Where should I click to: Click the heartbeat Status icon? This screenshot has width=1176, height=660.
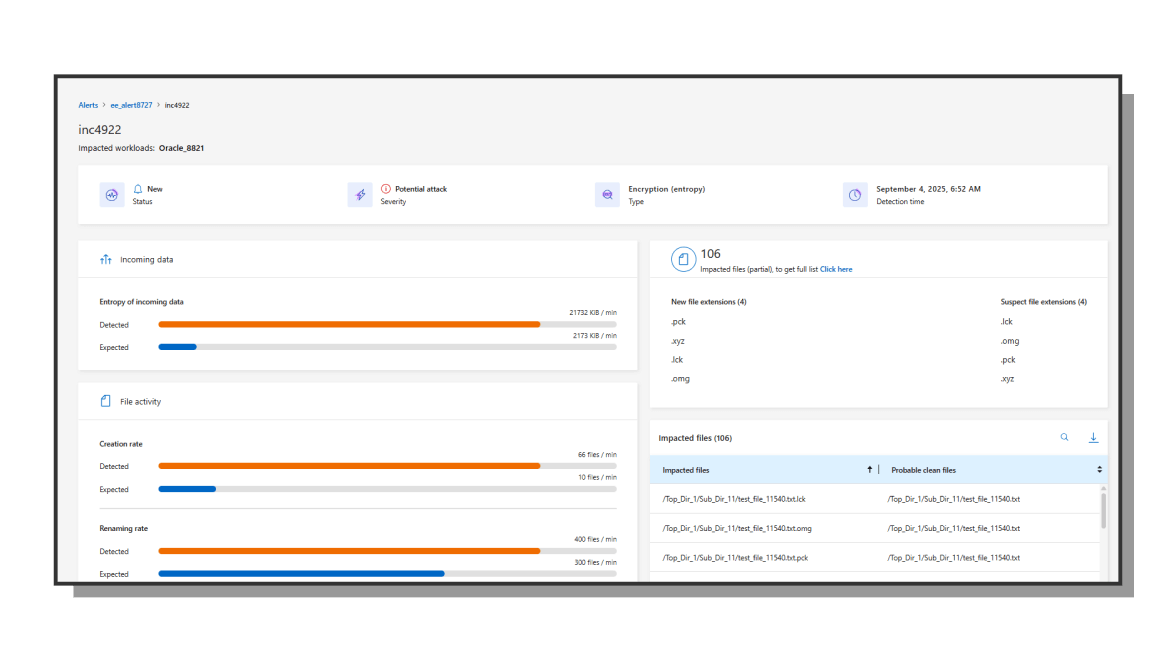pos(112,195)
